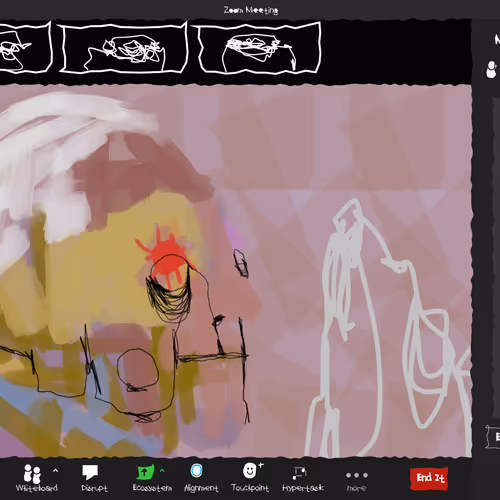The height and width of the screenshot is (500, 500).
Task: Open the Whiteboard people icon
Action: [33, 473]
